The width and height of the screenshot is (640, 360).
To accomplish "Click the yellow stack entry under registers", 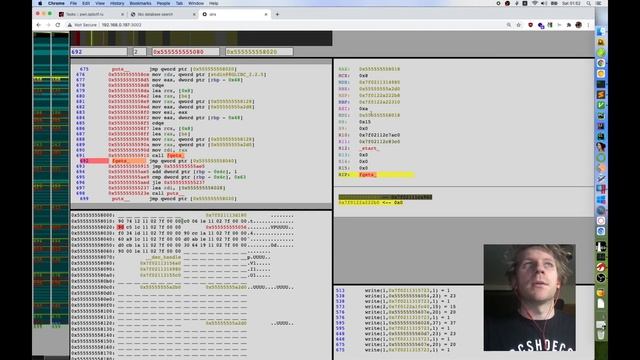I will click(x=371, y=202).
